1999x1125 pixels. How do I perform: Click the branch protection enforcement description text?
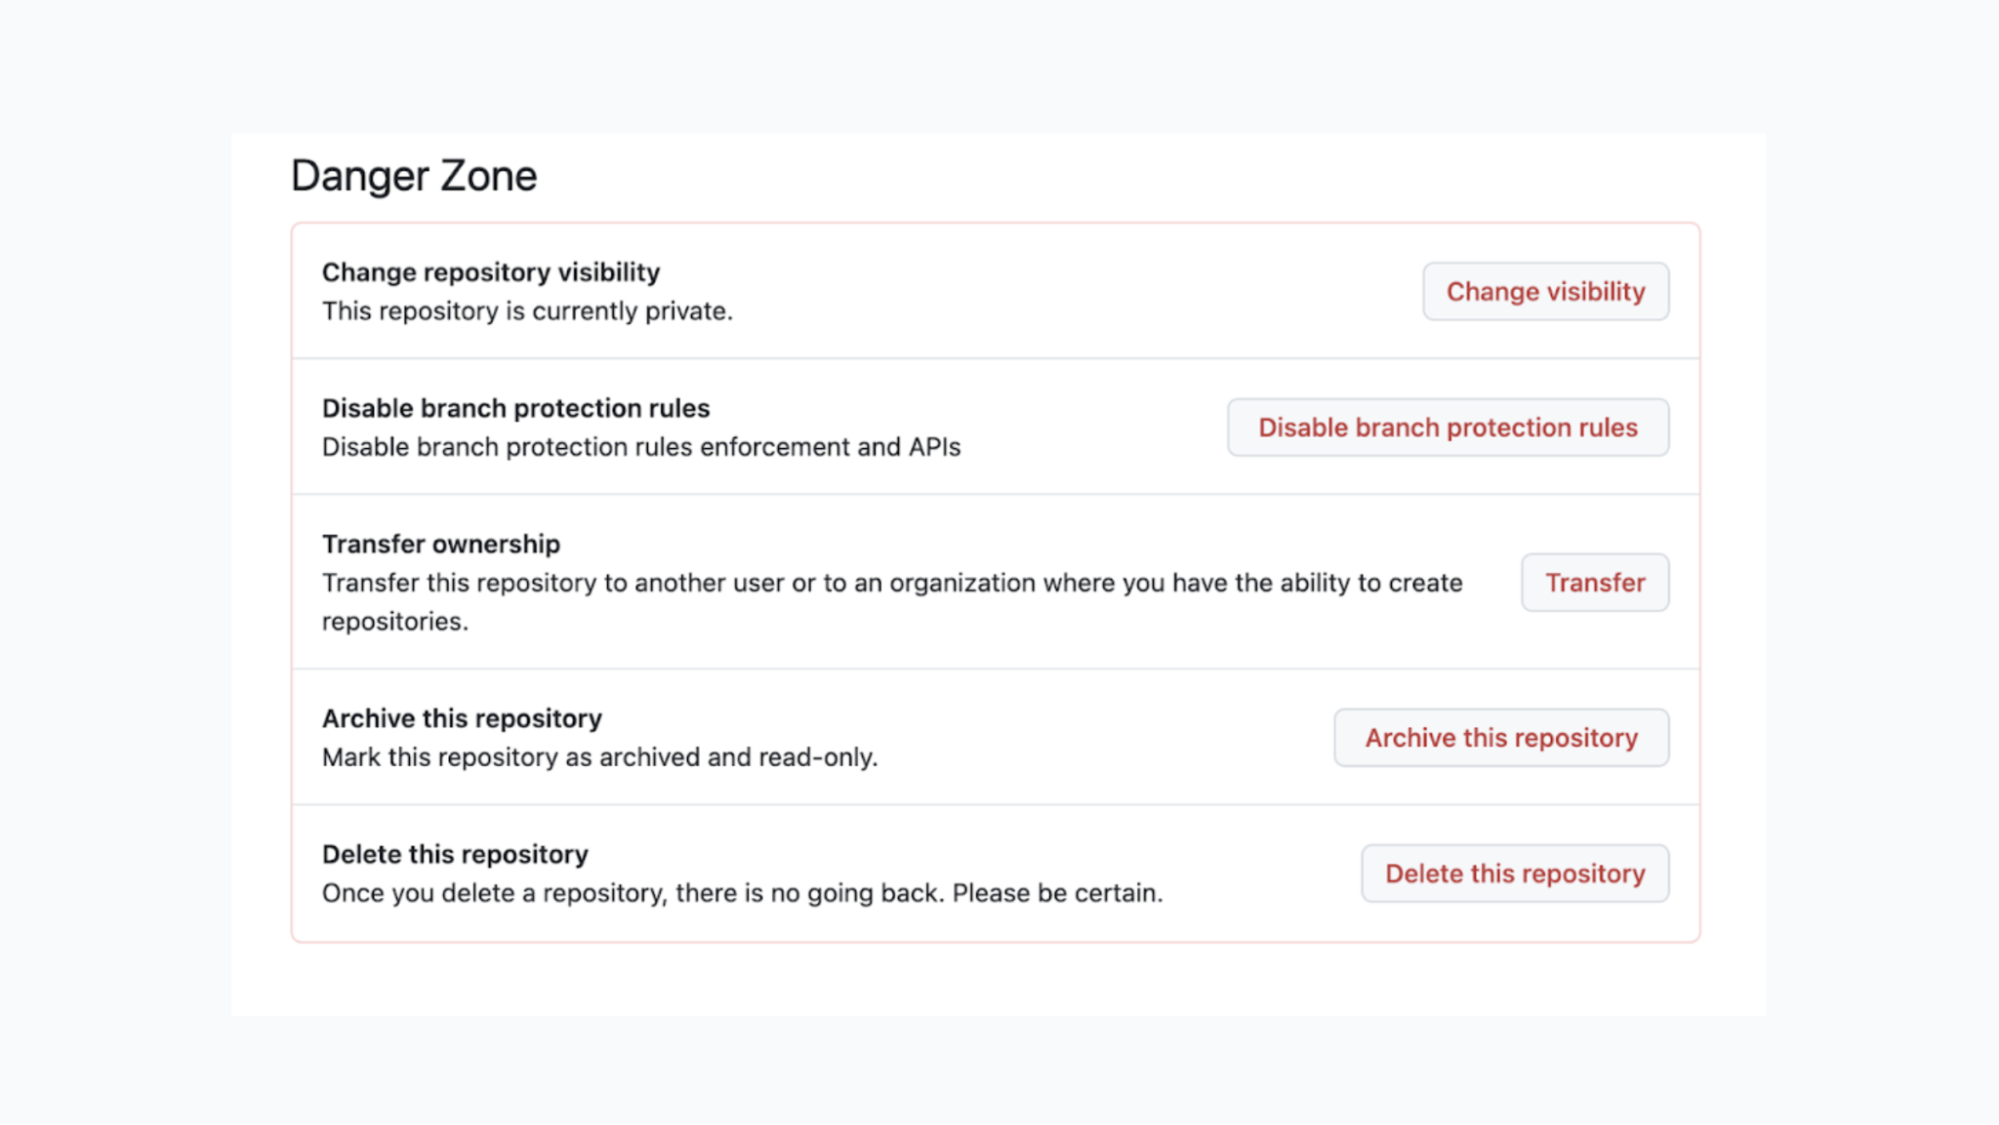point(640,447)
